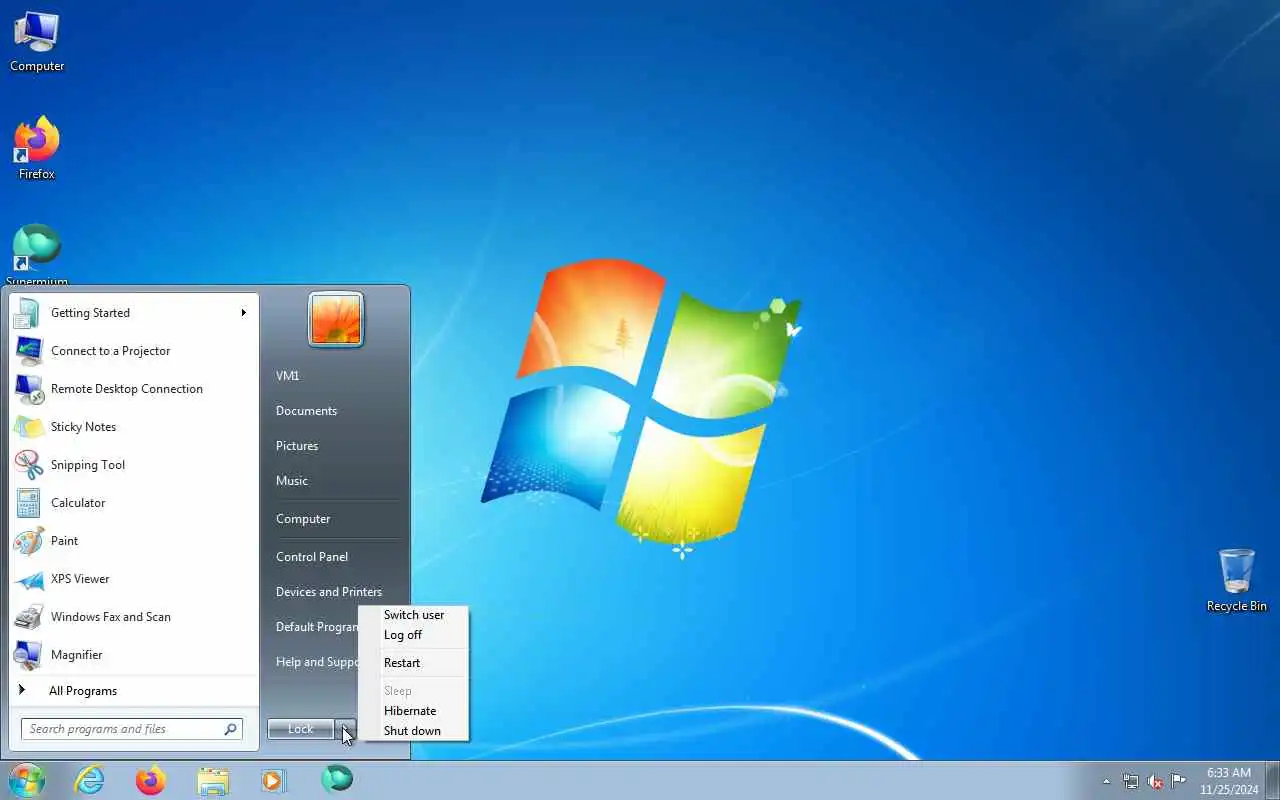Open Pictures from Start menu
The image size is (1280, 800).
tap(297, 446)
